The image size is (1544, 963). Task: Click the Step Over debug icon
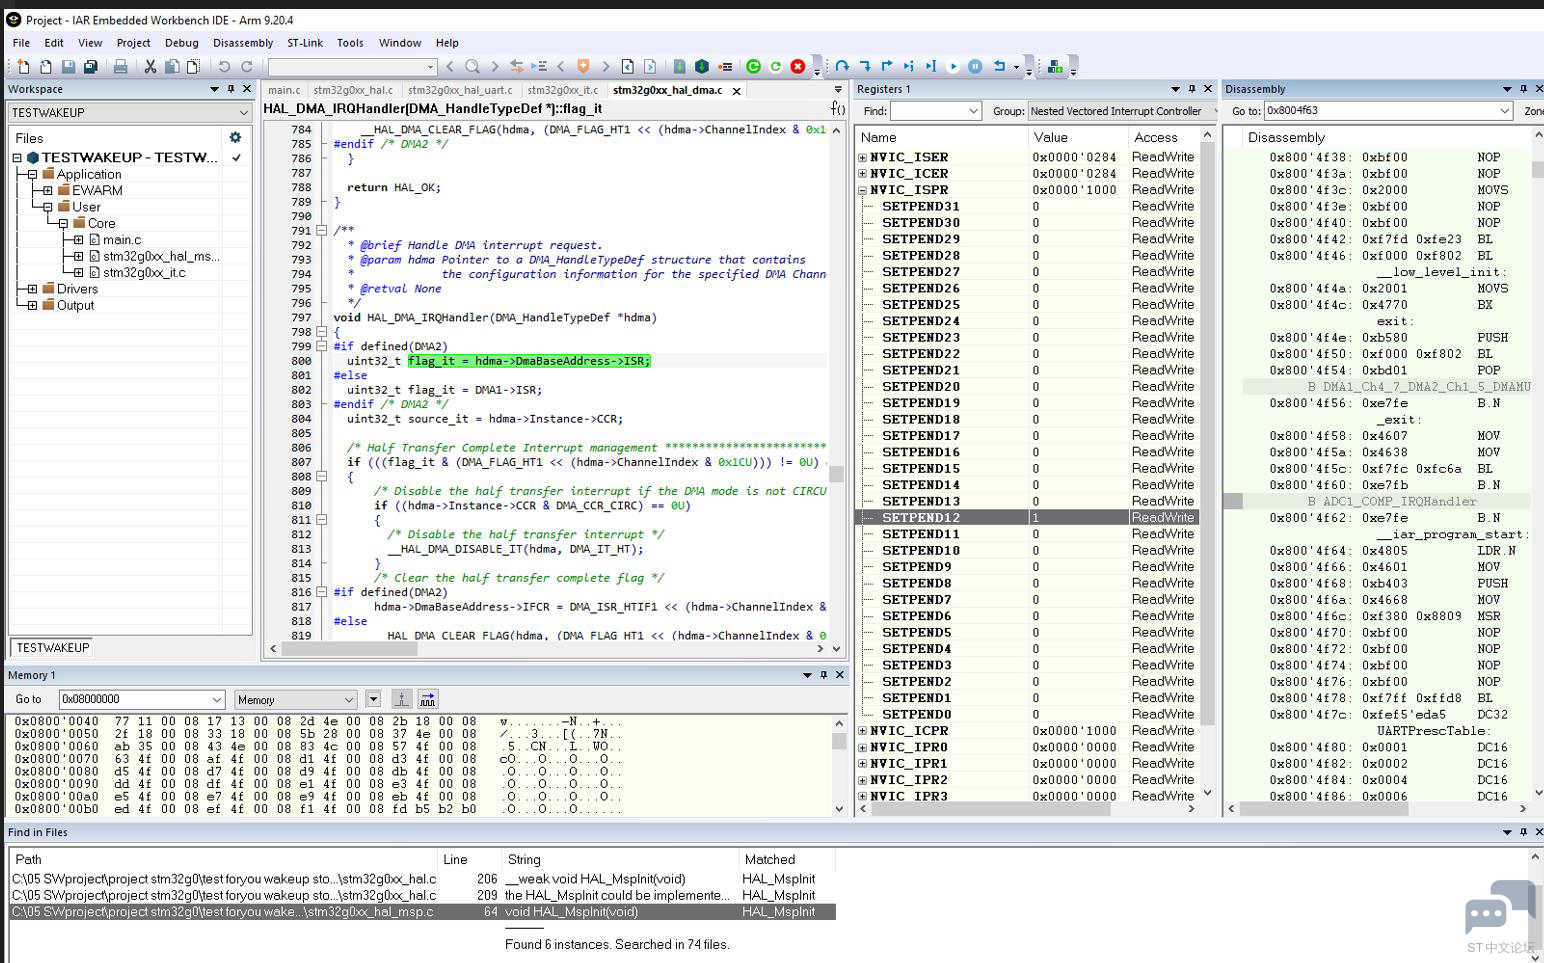(843, 67)
